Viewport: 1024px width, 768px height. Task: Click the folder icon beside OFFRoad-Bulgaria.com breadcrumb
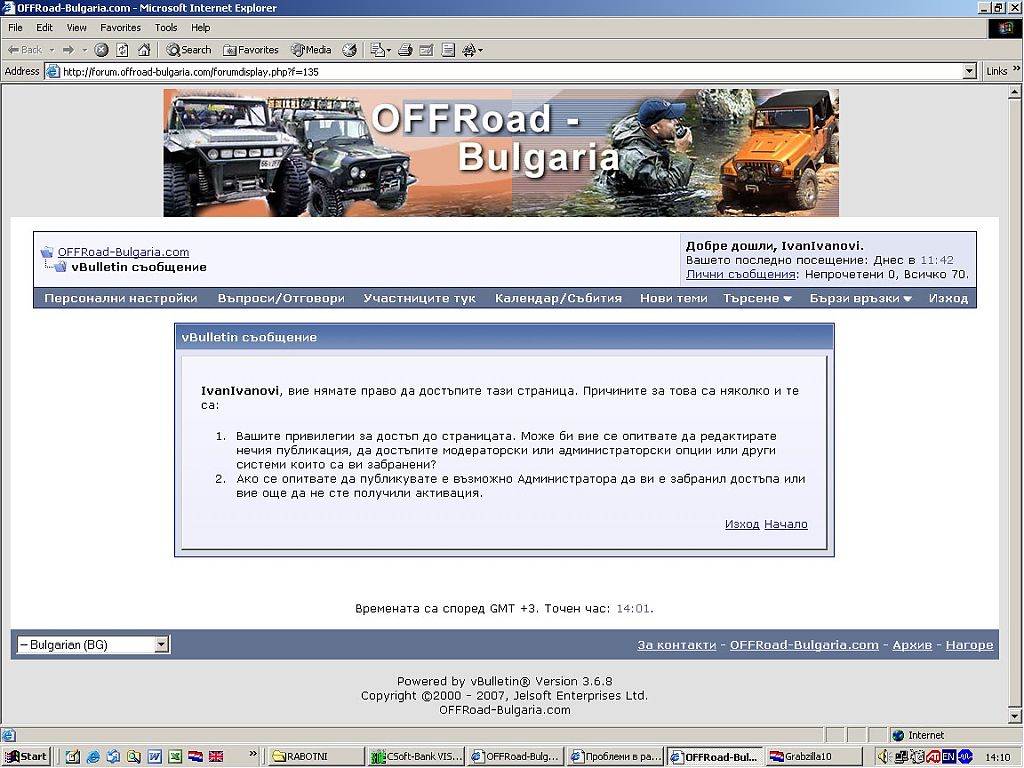[46, 252]
